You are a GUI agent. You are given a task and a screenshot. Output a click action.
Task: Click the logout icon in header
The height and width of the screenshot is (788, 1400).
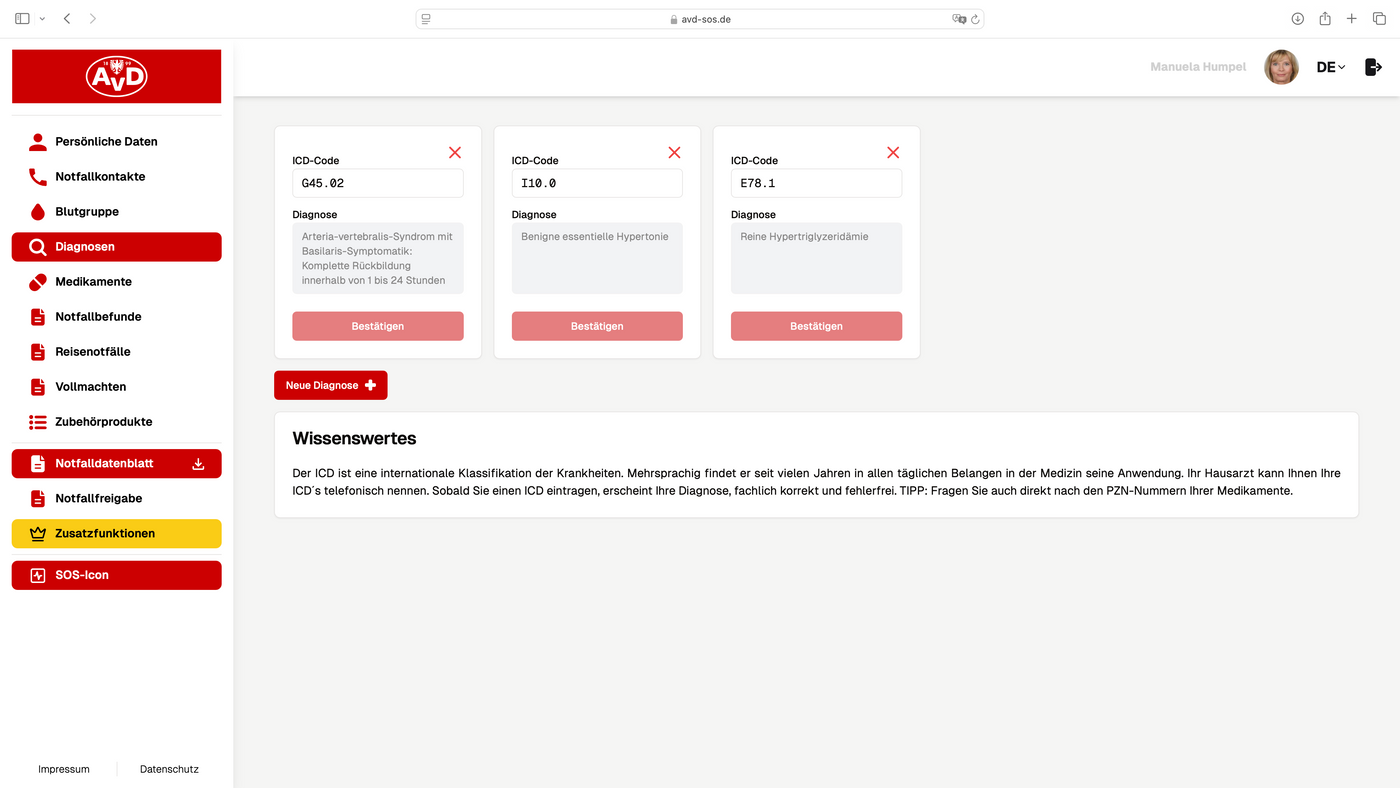click(x=1373, y=67)
